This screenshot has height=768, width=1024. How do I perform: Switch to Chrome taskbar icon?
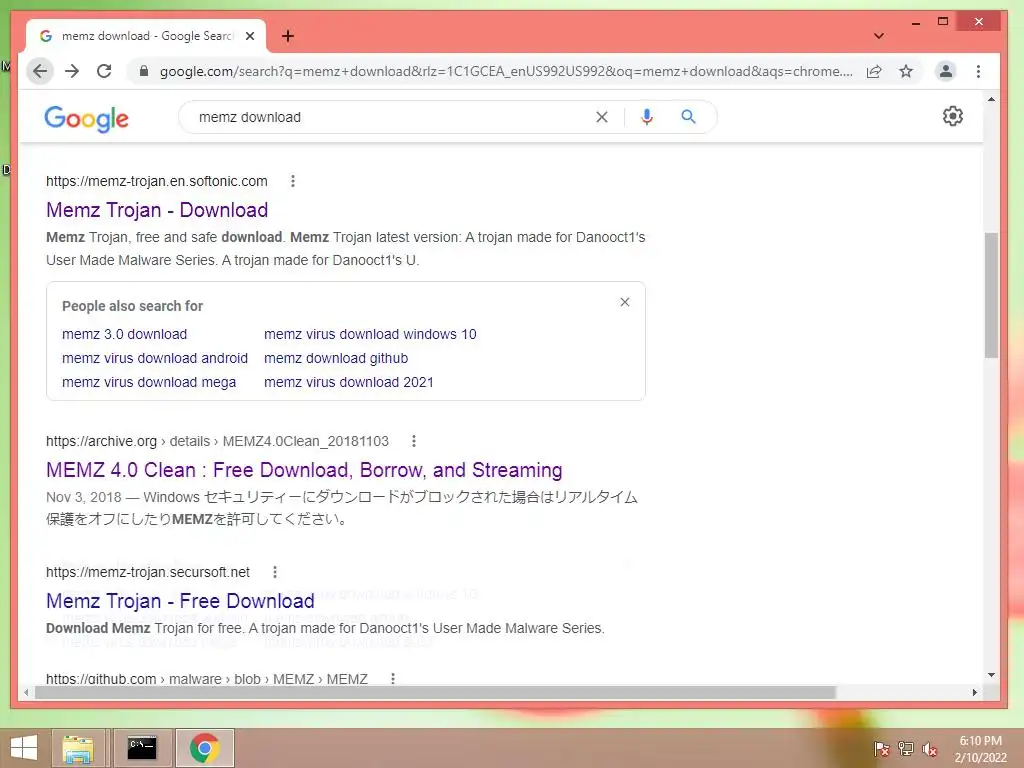click(205, 748)
